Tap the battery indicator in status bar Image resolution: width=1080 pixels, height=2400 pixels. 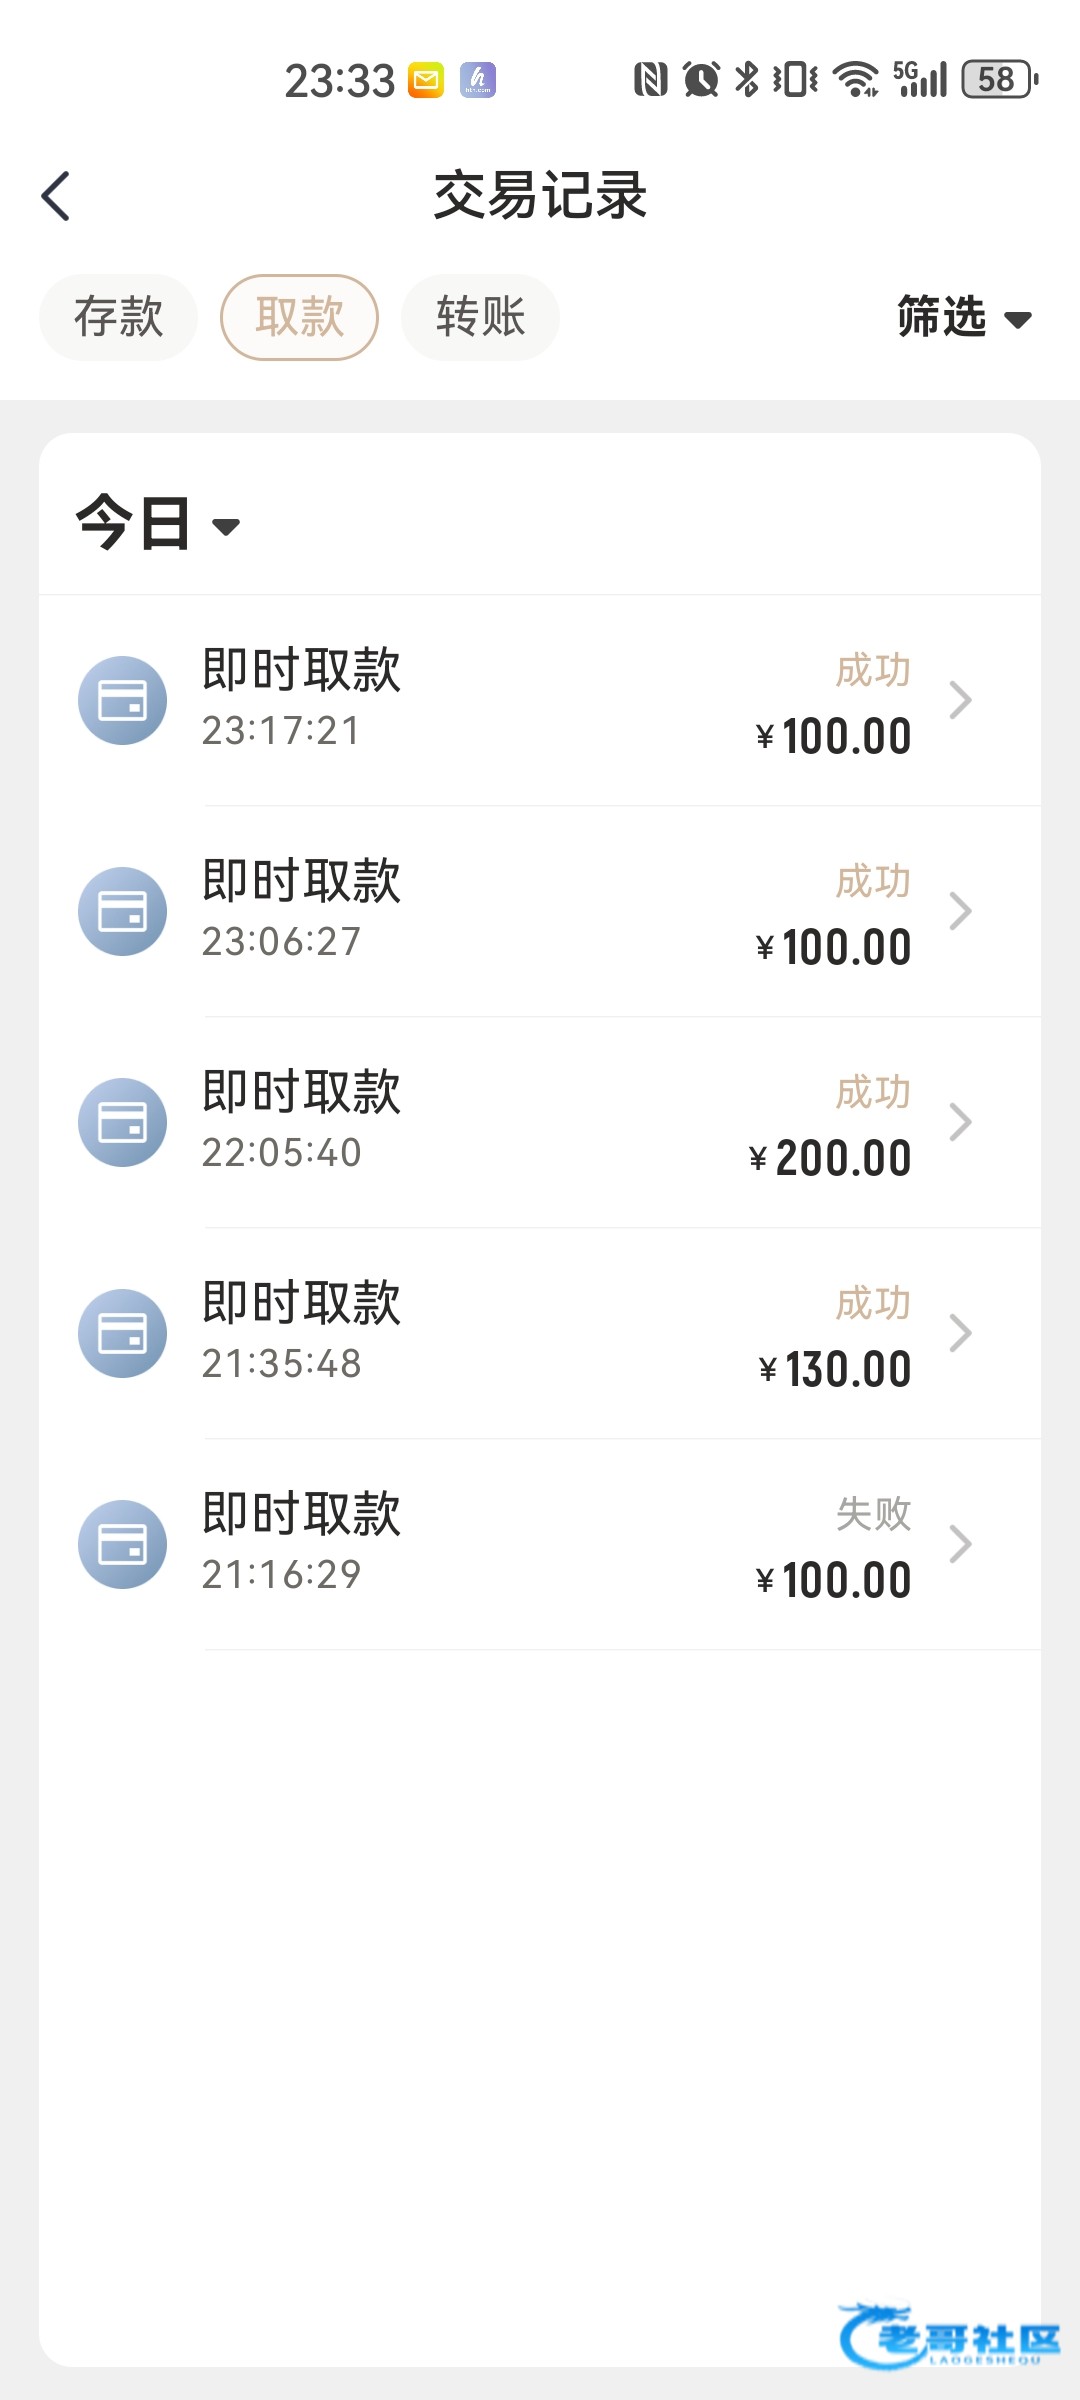coord(998,80)
